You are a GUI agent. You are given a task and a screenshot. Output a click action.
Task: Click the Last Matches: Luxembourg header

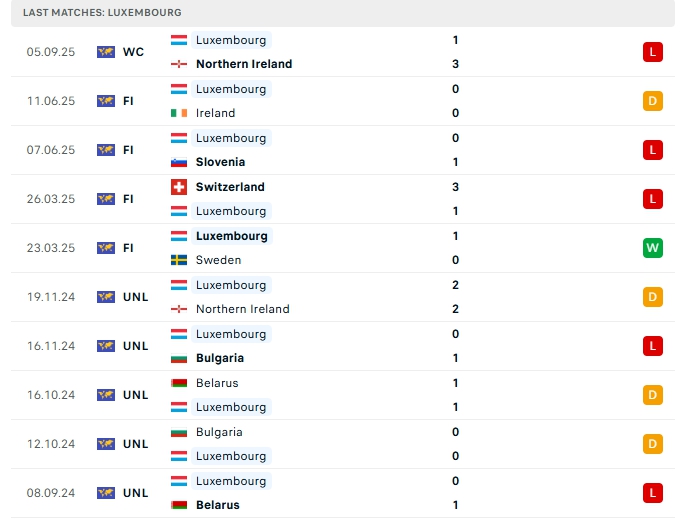point(102,13)
